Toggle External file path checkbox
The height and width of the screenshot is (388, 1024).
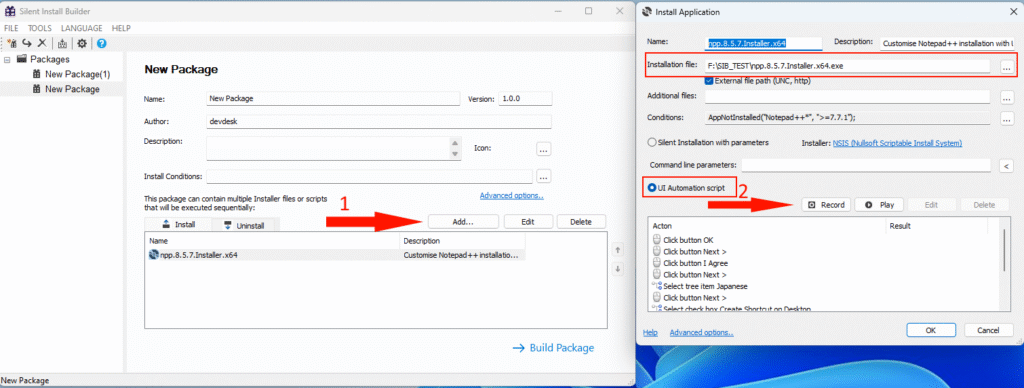(709, 81)
